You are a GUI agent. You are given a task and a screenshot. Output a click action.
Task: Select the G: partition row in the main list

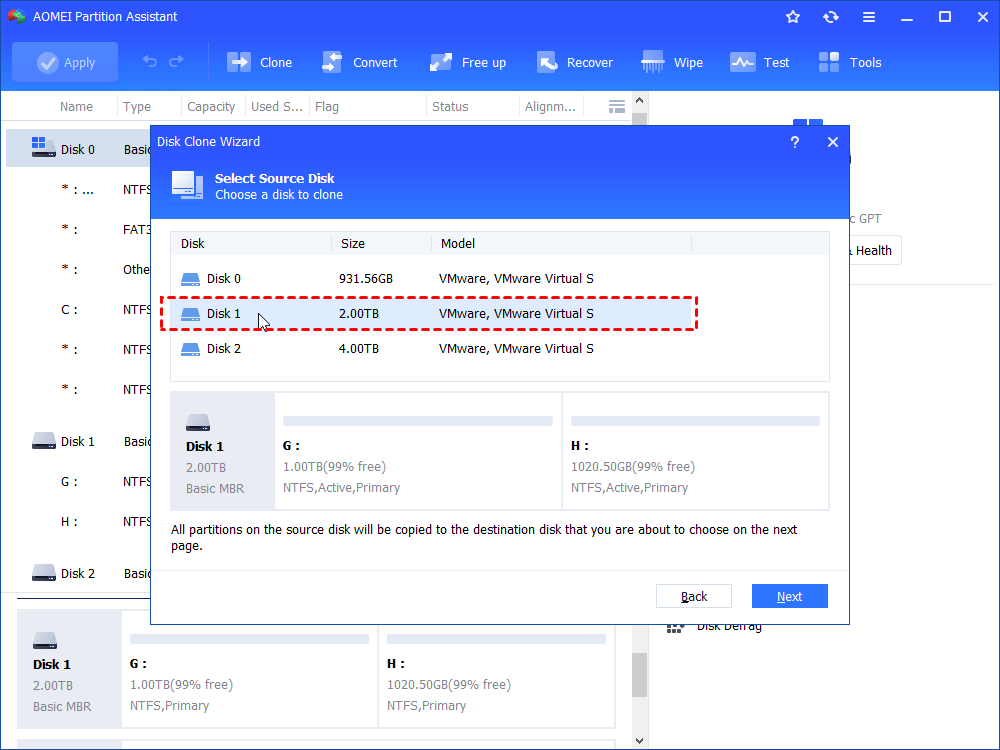click(x=78, y=482)
